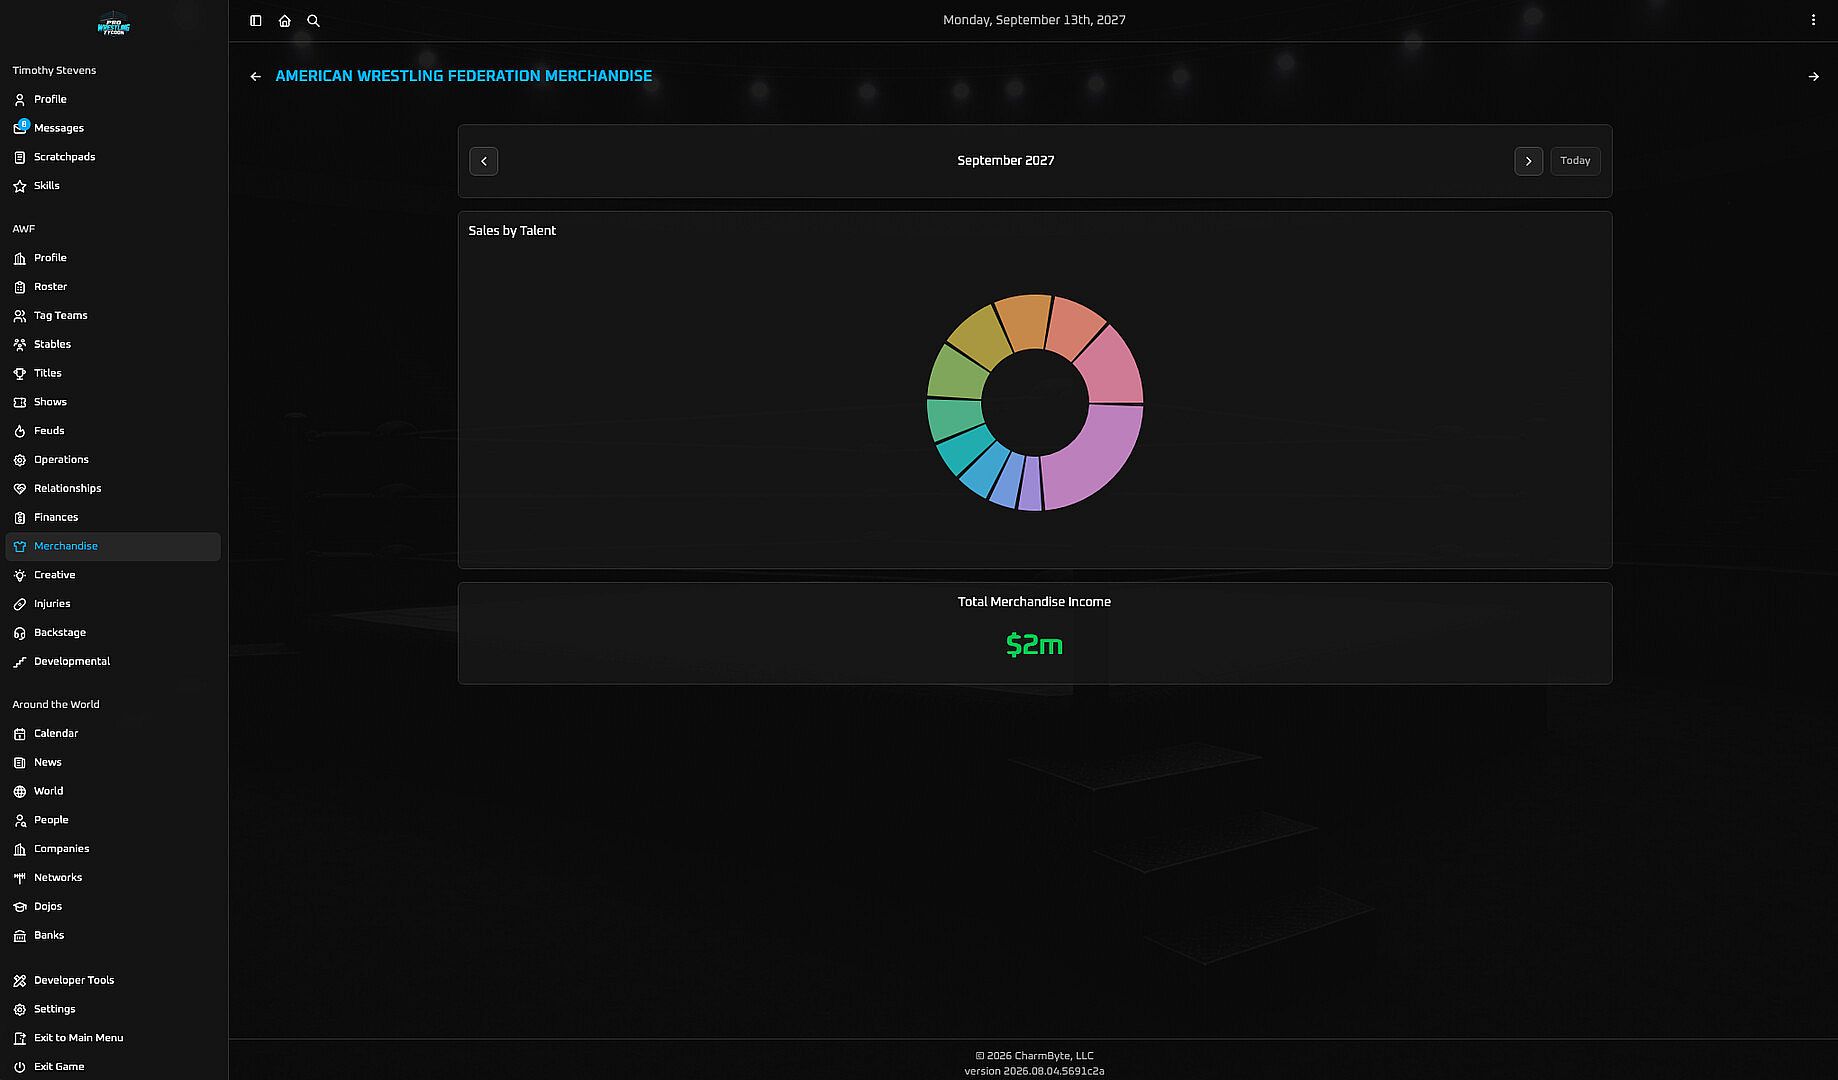Click the Relationships heart icon
This screenshot has width=1838, height=1080.
(19, 489)
